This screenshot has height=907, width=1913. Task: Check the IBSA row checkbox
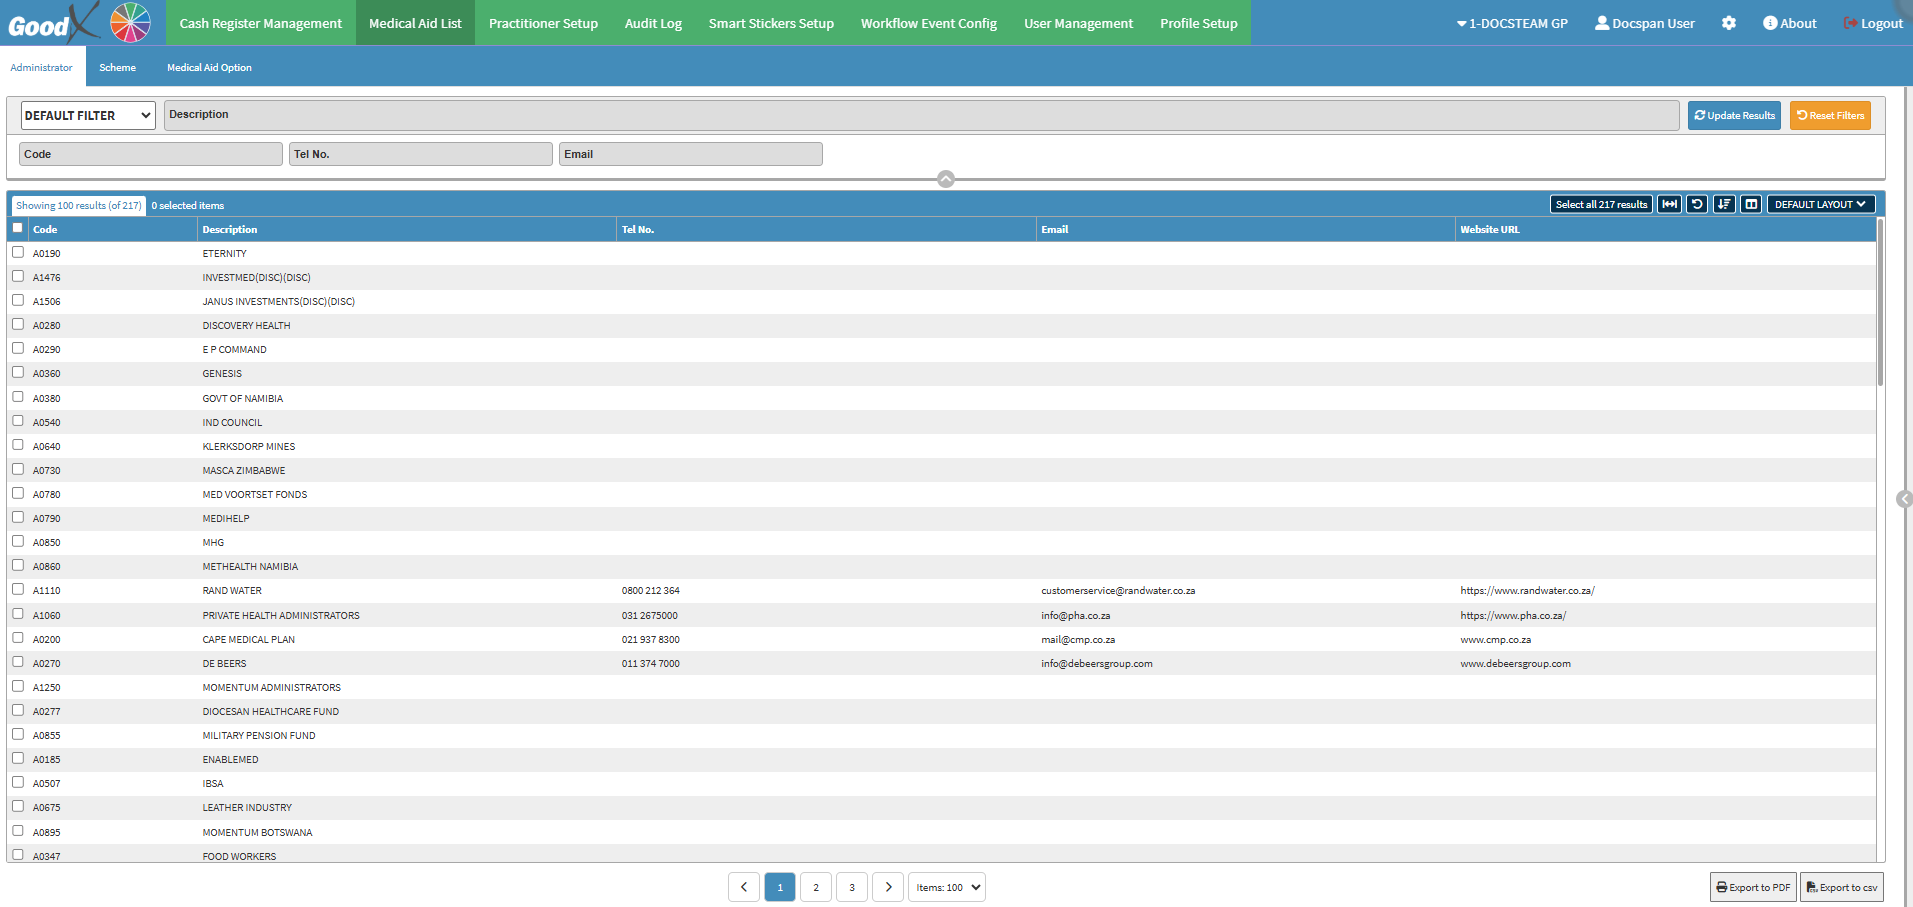[17, 782]
